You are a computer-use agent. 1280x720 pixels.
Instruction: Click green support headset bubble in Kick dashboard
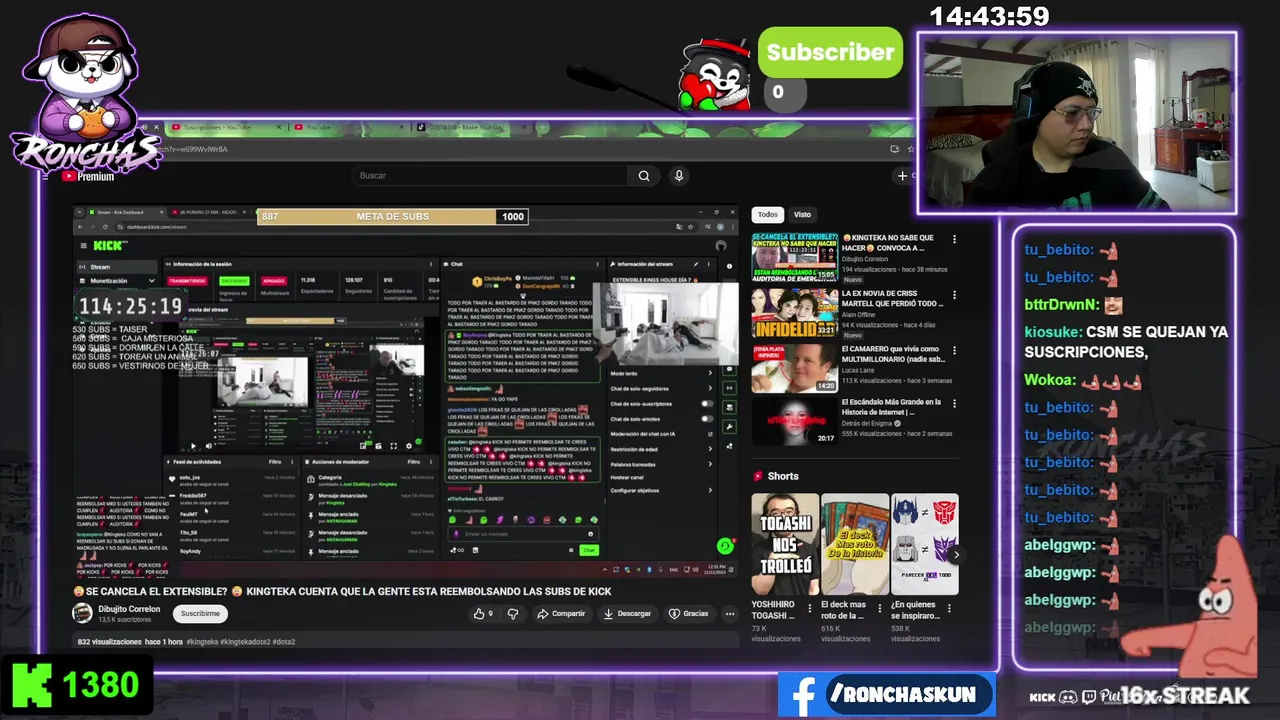[x=725, y=545]
